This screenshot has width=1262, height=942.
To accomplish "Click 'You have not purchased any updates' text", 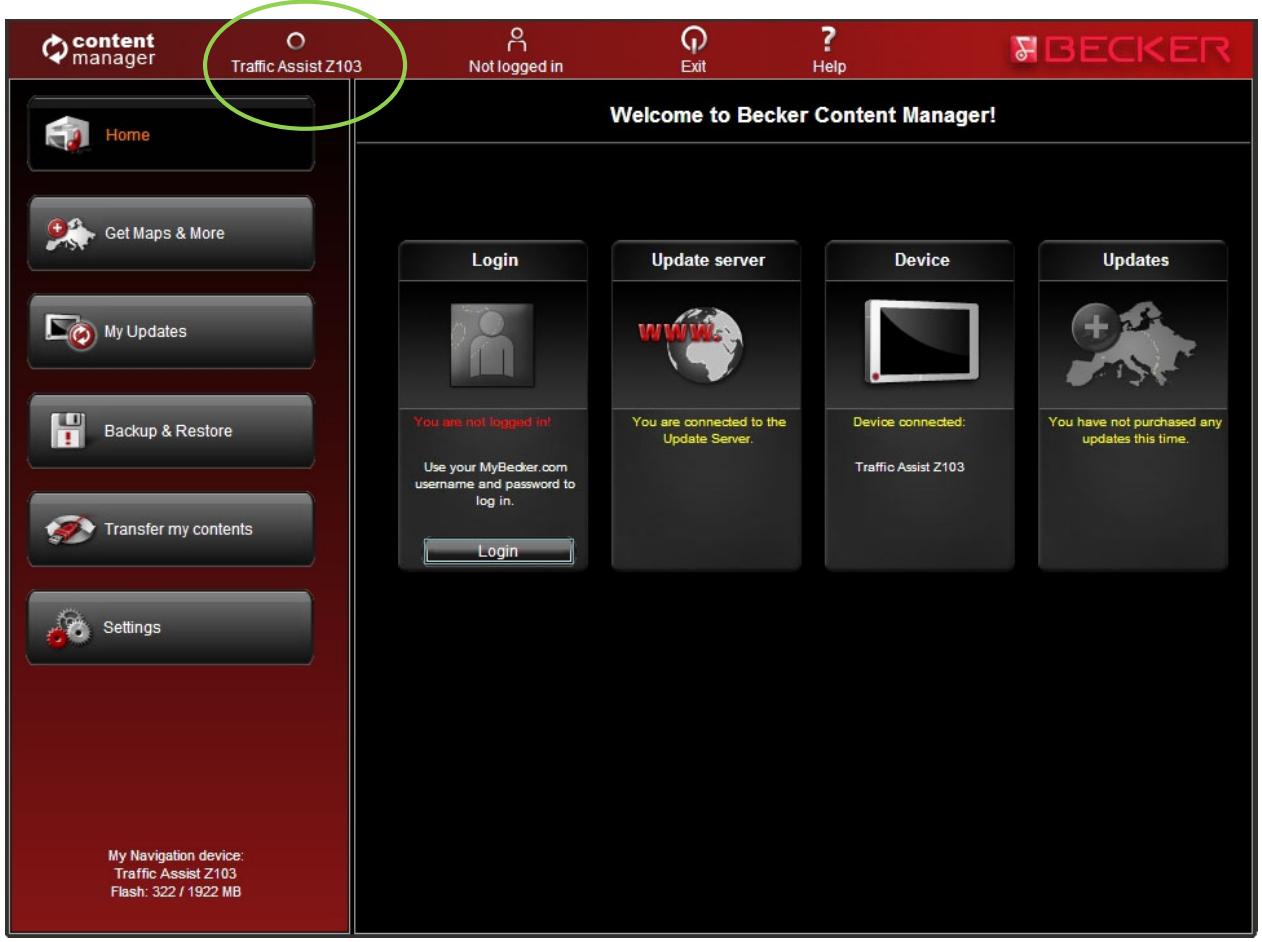I will click(x=1135, y=429).
